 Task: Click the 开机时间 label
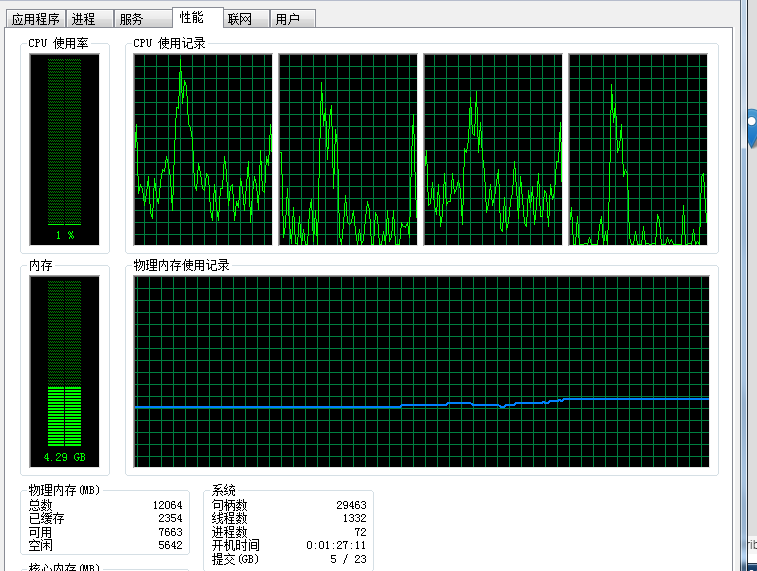pyautogui.click(x=236, y=545)
